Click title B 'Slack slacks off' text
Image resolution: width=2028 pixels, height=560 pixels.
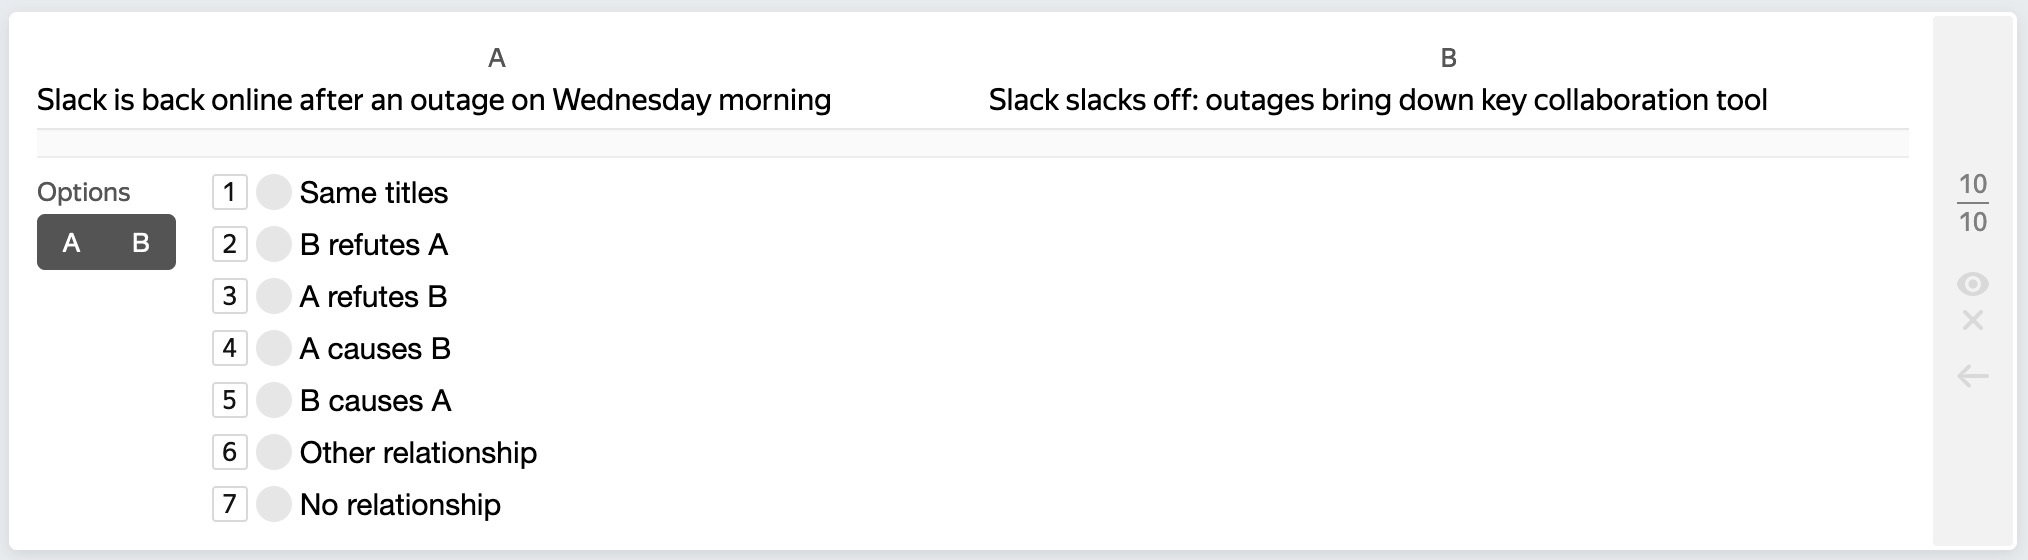pos(1377,100)
